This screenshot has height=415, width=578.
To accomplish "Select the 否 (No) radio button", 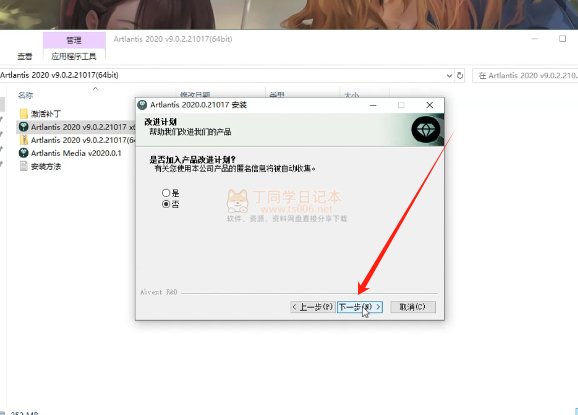I will click(170, 204).
